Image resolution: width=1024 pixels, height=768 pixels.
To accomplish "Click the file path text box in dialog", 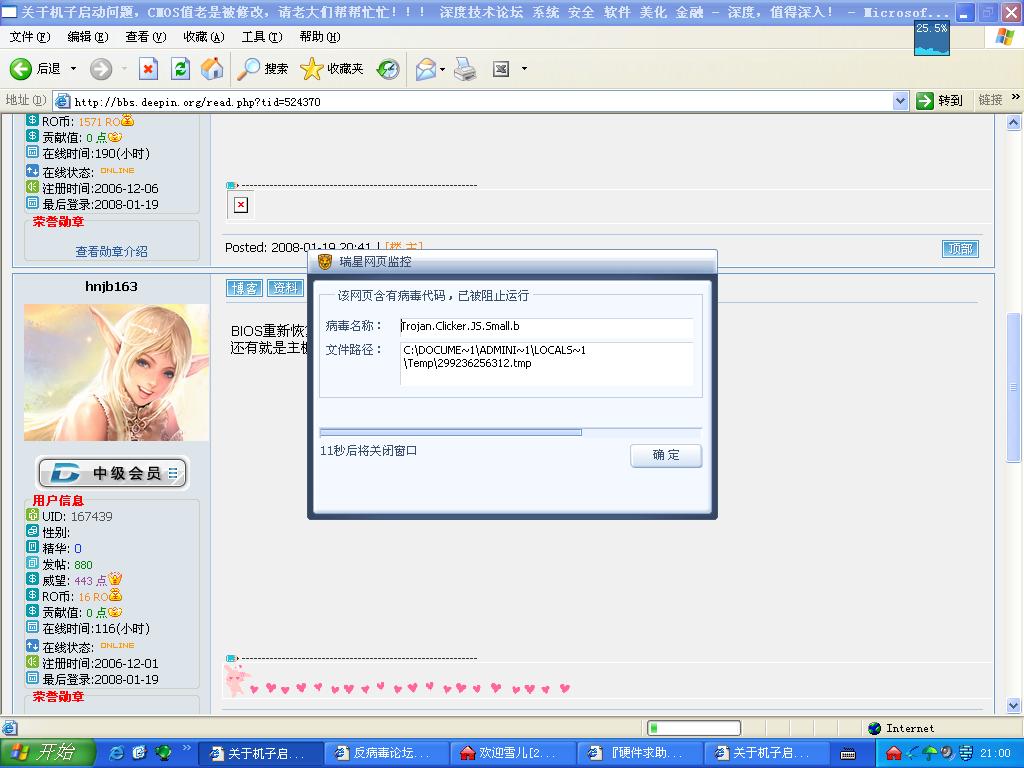I will (x=546, y=363).
